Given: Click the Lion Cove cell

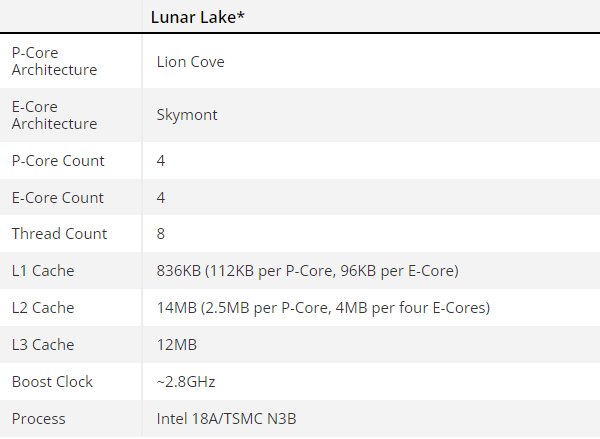Looking at the screenshot, I should click(x=191, y=62).
